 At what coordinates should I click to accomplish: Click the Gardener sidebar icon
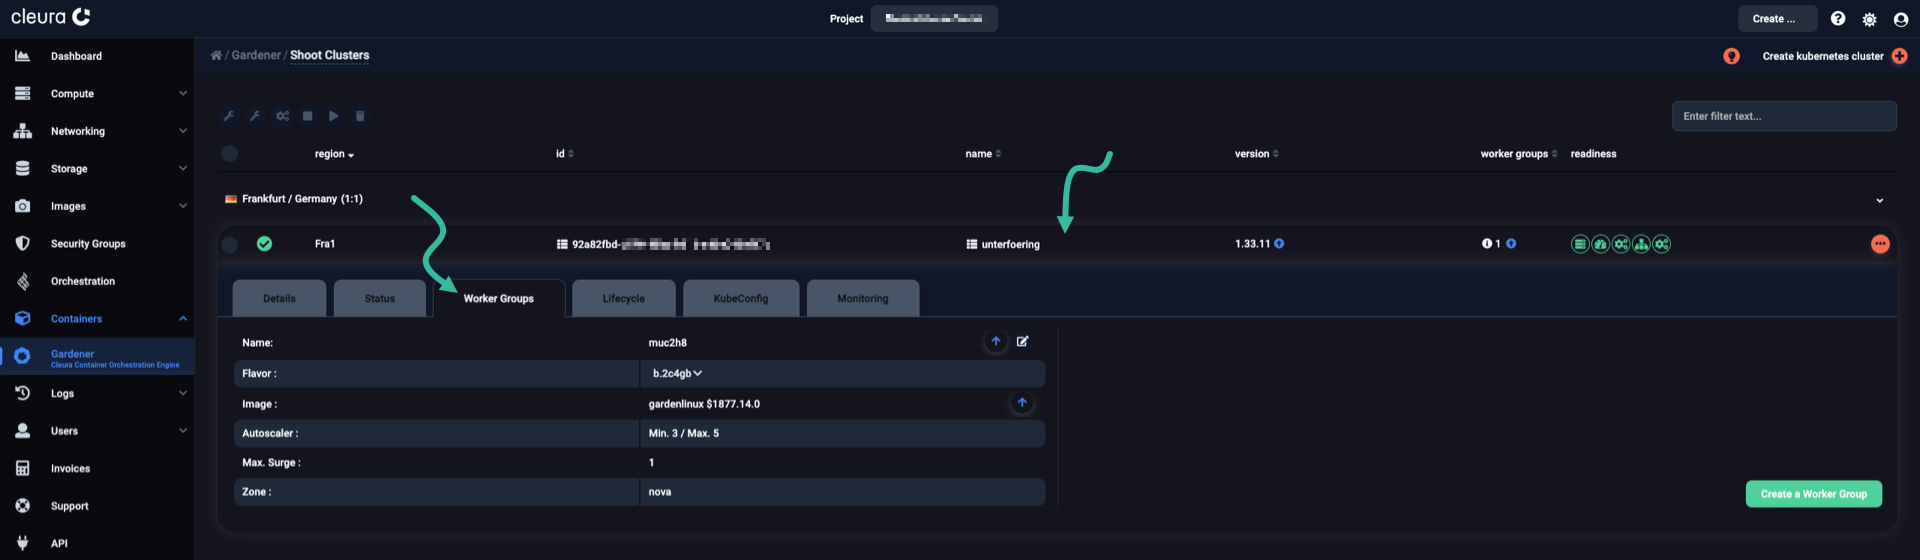pyautogui.click(x=22, y=356)
